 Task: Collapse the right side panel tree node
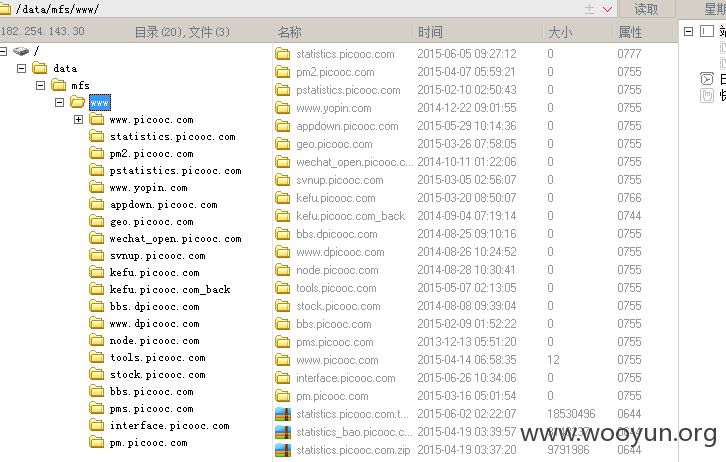tap(688, 31)
